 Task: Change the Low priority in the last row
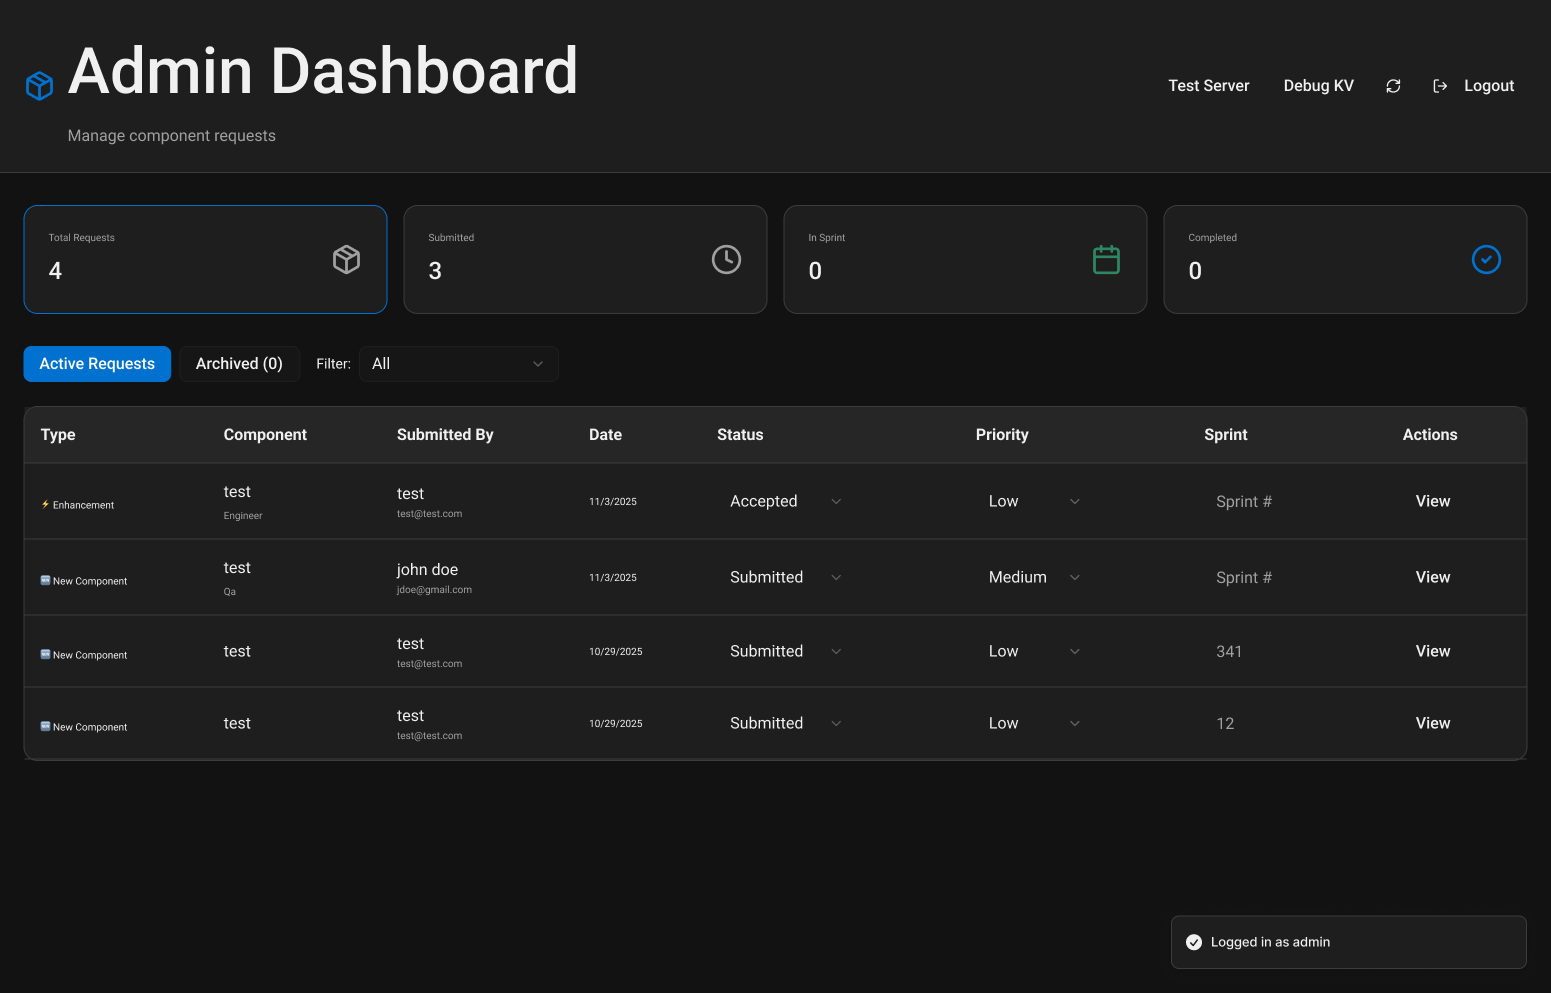1074,723
